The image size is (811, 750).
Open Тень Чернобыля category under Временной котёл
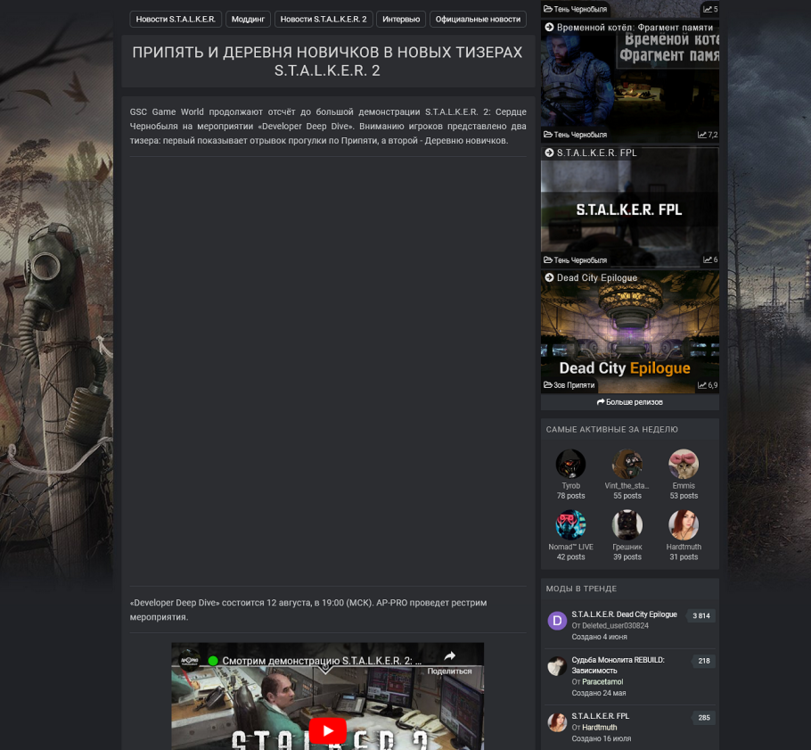click(x=575, y=134)
